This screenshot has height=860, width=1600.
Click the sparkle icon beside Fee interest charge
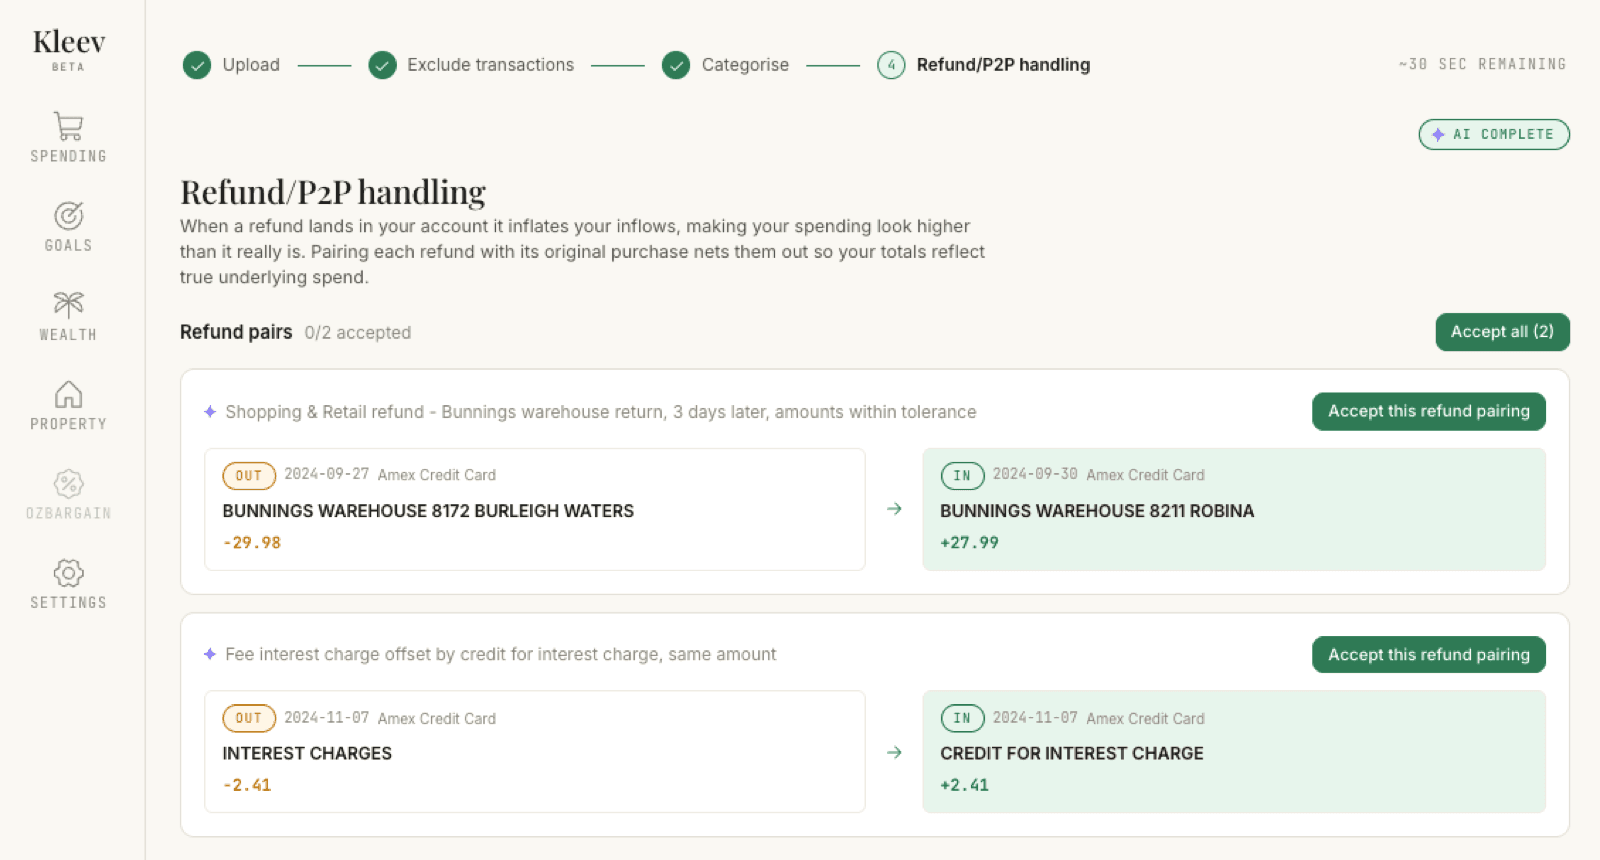(210, 654)
